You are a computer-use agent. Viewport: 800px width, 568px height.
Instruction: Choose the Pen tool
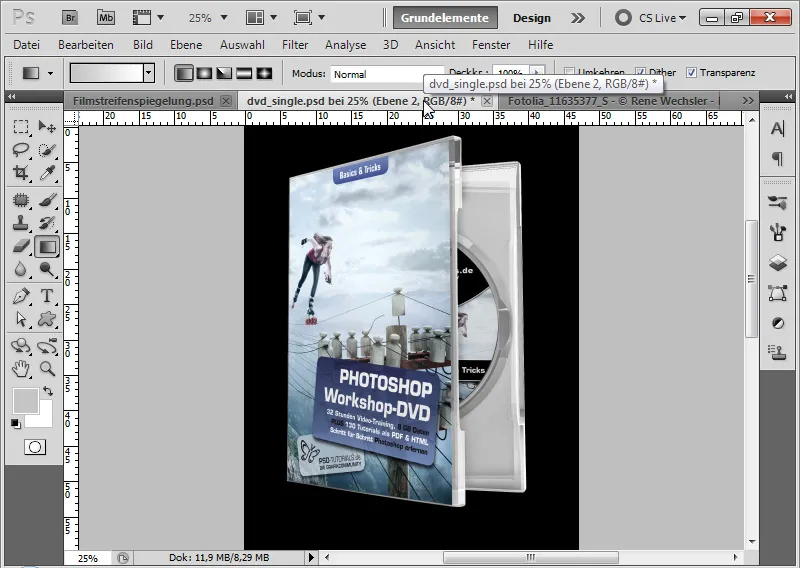point(21,295)
